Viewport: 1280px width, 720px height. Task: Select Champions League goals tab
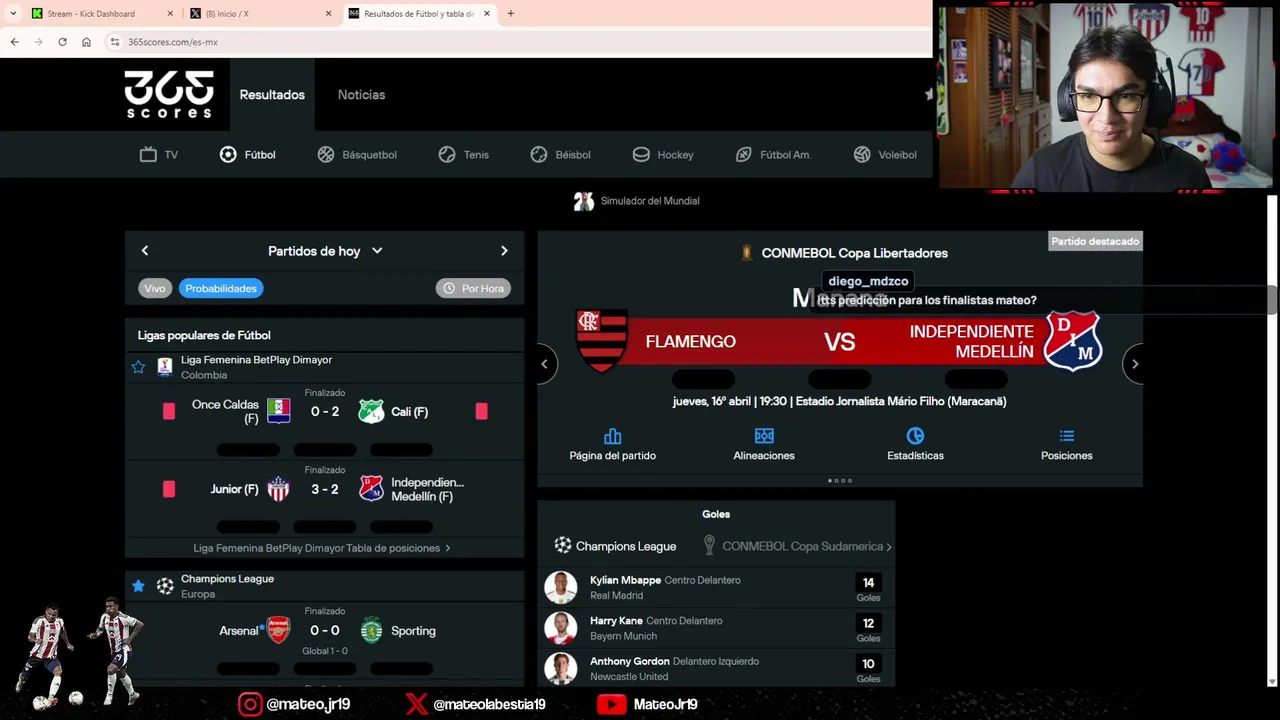pyautogui.click(x=615, y=546)
